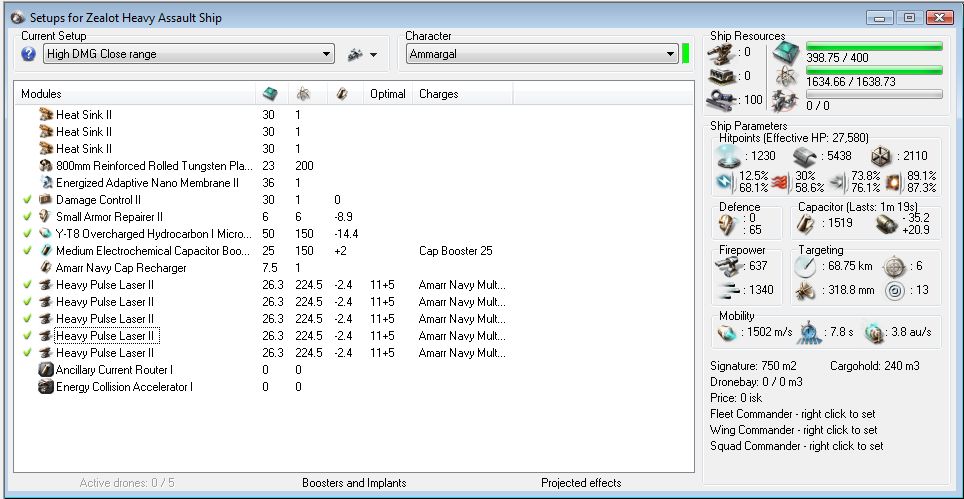Click the structure hitpoints icon showing 2110

[882, 156]
